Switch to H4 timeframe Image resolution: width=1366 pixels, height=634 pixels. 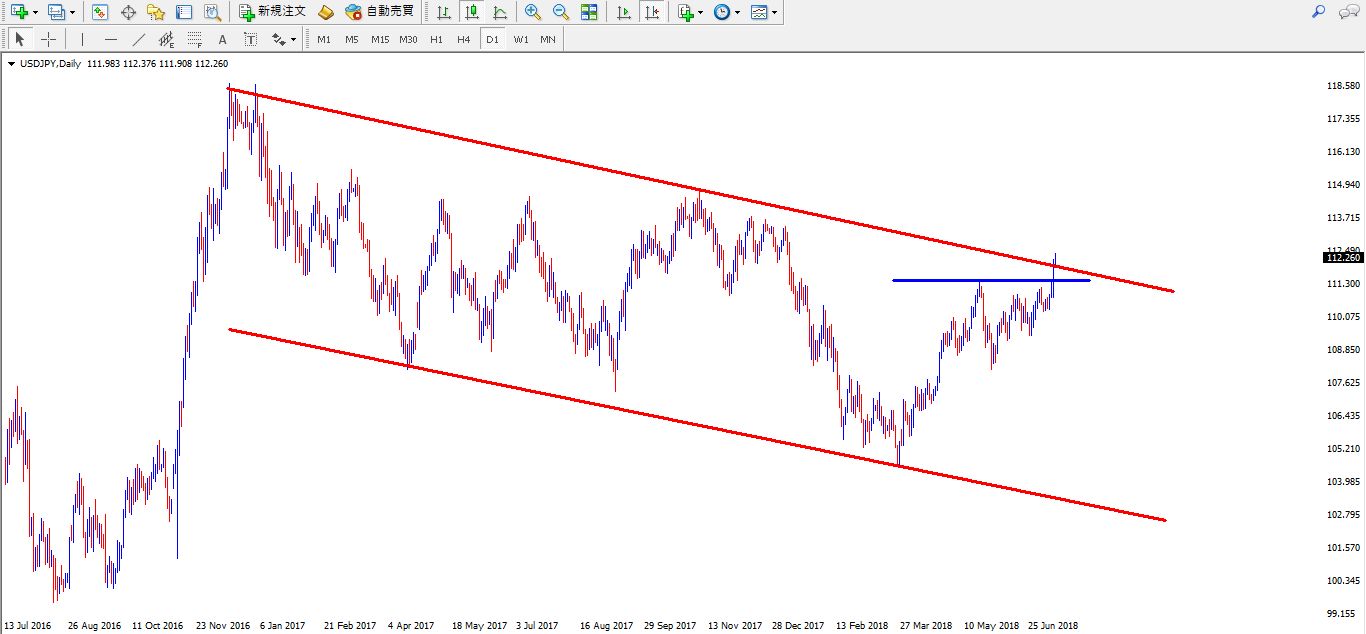[464, 39]
